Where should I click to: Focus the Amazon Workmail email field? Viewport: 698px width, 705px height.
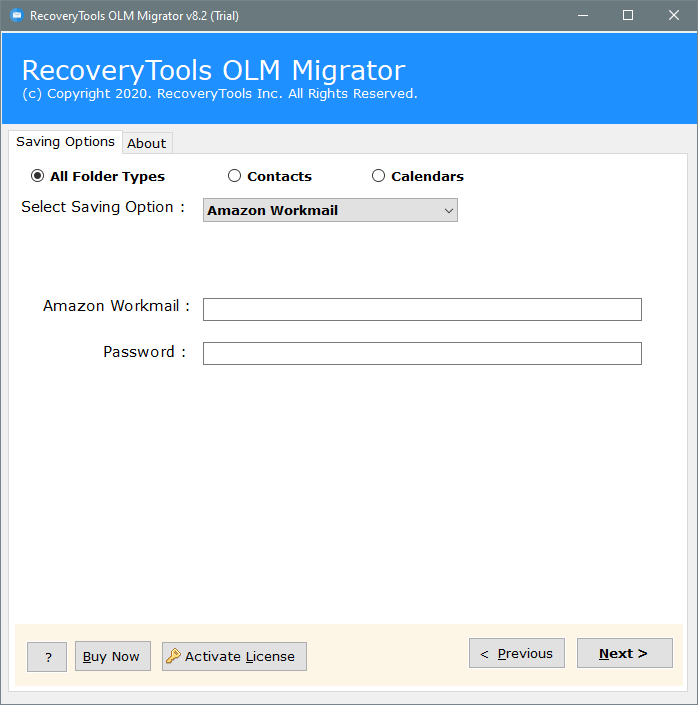[x=422, y=309]
